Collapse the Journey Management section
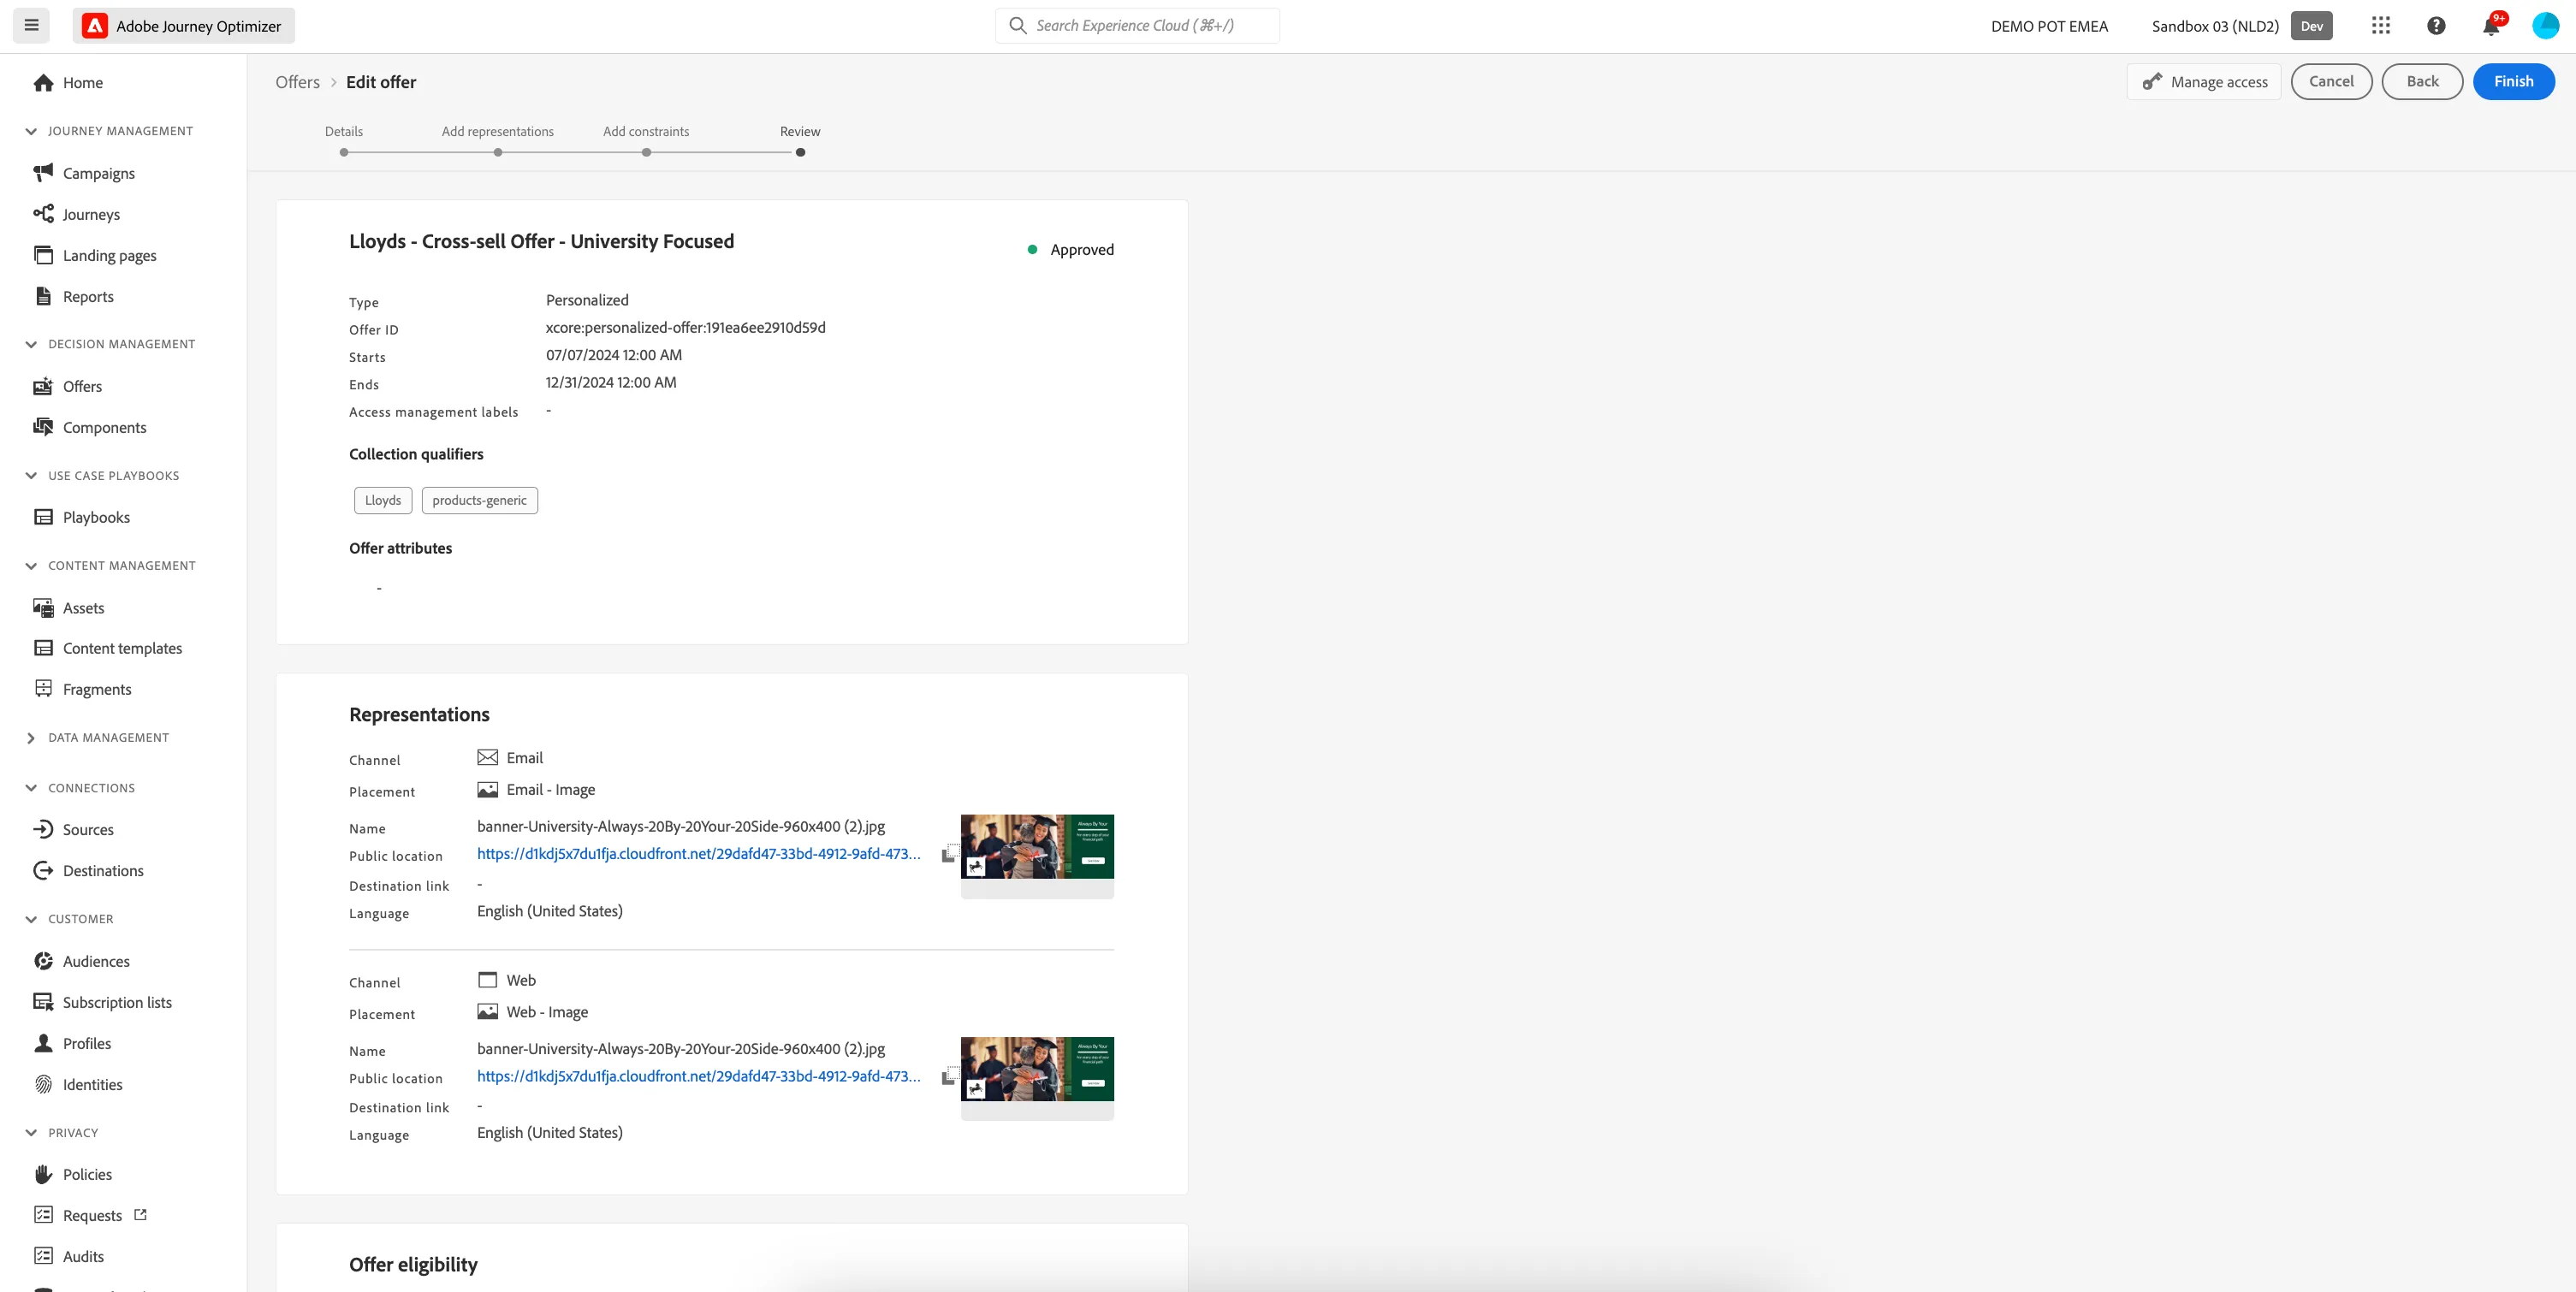The height and width of the screenshot is (1292, 2576). point(31,131)
